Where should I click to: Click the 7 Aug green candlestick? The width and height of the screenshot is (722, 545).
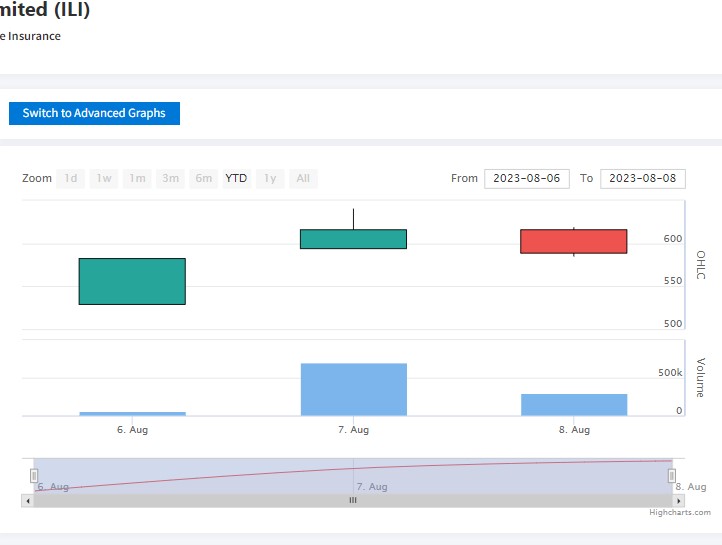353,239
